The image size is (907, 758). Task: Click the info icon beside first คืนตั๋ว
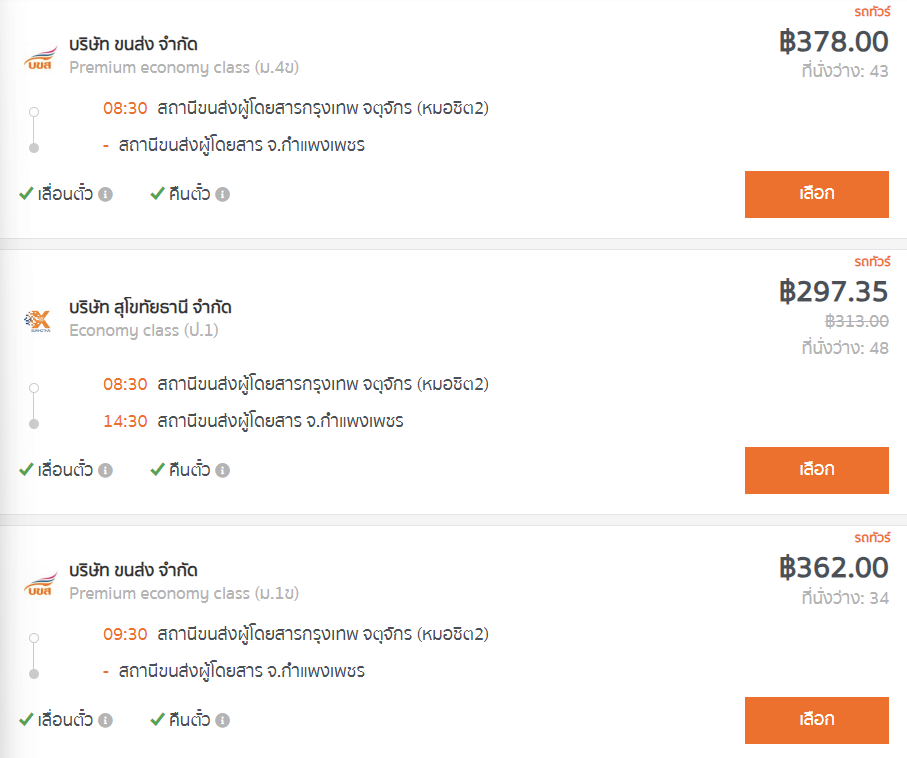(223, 194)
